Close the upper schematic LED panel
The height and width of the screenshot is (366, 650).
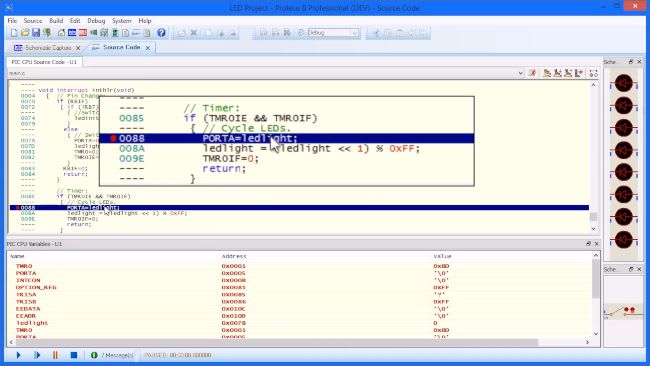point(639,62)
